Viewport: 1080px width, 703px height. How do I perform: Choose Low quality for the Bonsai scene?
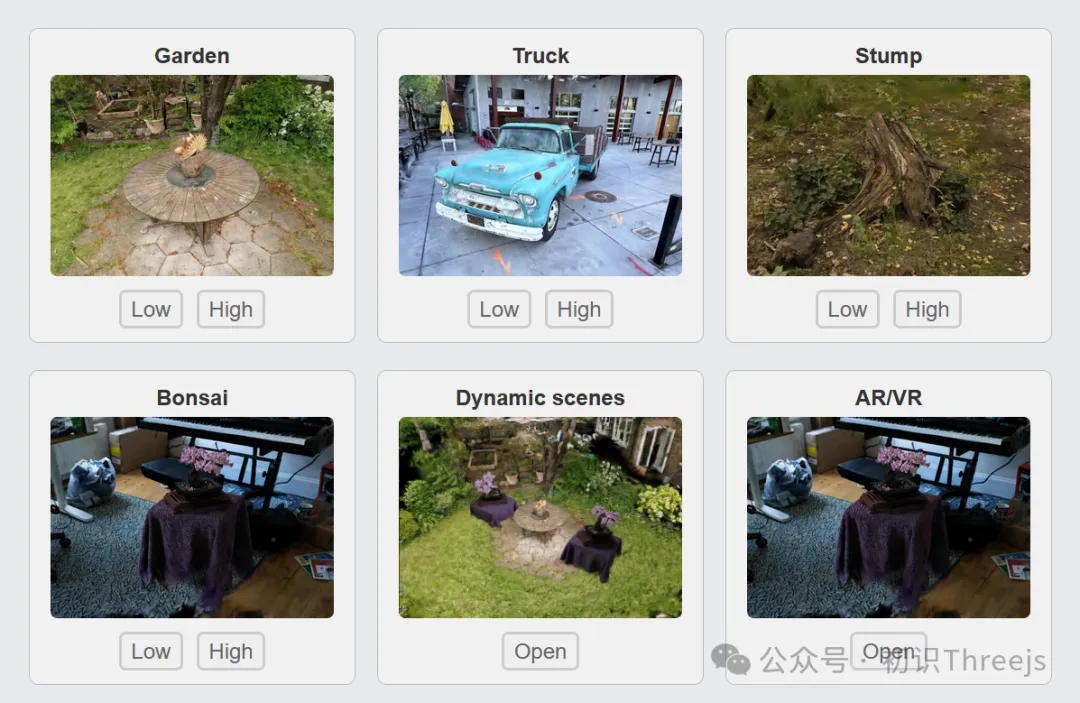[151, 651]
